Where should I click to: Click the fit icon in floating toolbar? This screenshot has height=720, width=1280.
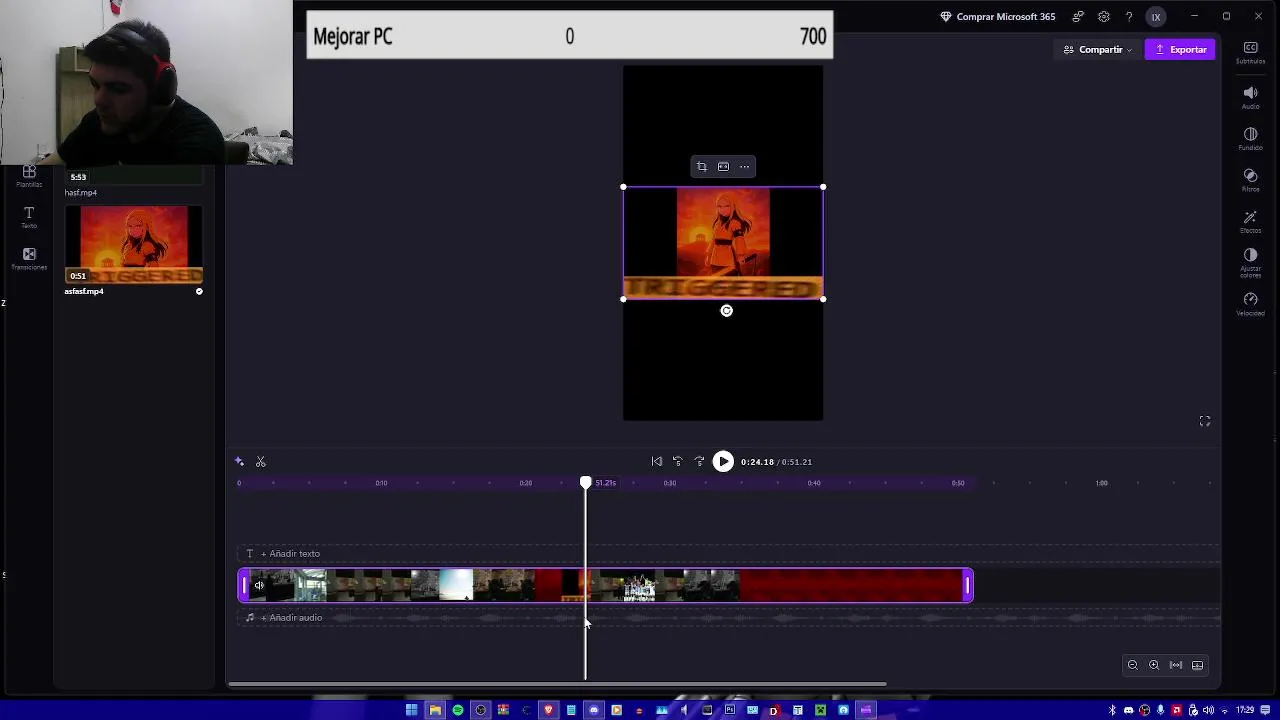point(723,167)
